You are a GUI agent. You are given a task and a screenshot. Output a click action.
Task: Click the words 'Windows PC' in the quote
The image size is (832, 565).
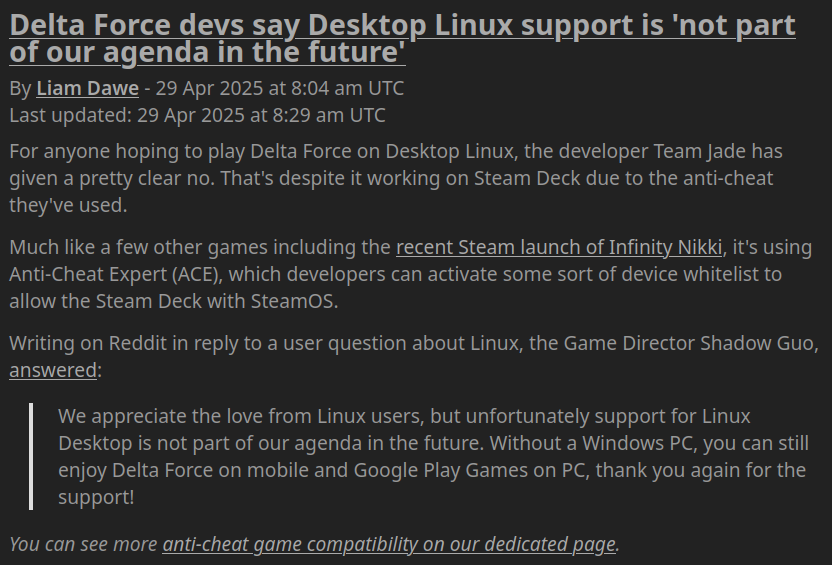637,443
